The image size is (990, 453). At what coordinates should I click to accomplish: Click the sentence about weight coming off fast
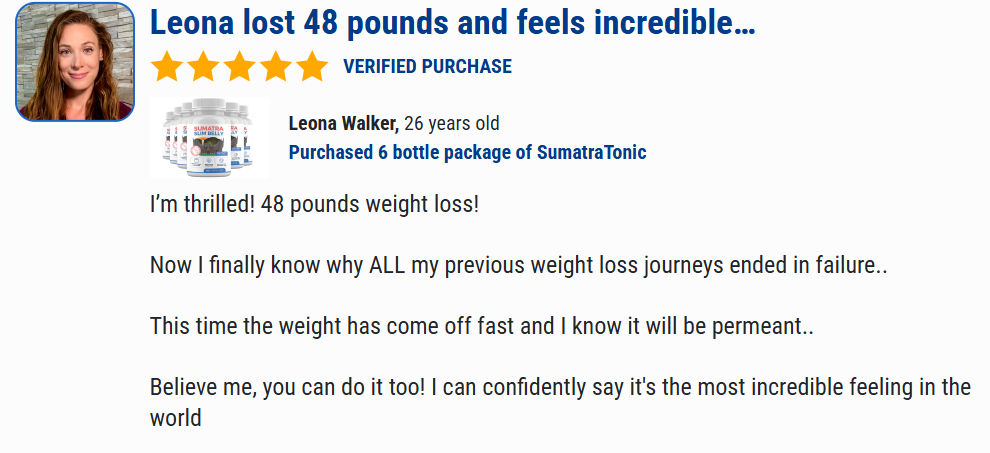coord(481,326)
